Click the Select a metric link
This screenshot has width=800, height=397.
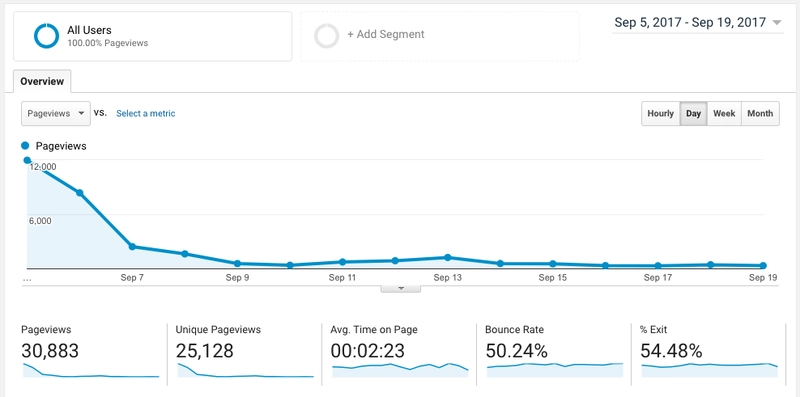(145, 113)
